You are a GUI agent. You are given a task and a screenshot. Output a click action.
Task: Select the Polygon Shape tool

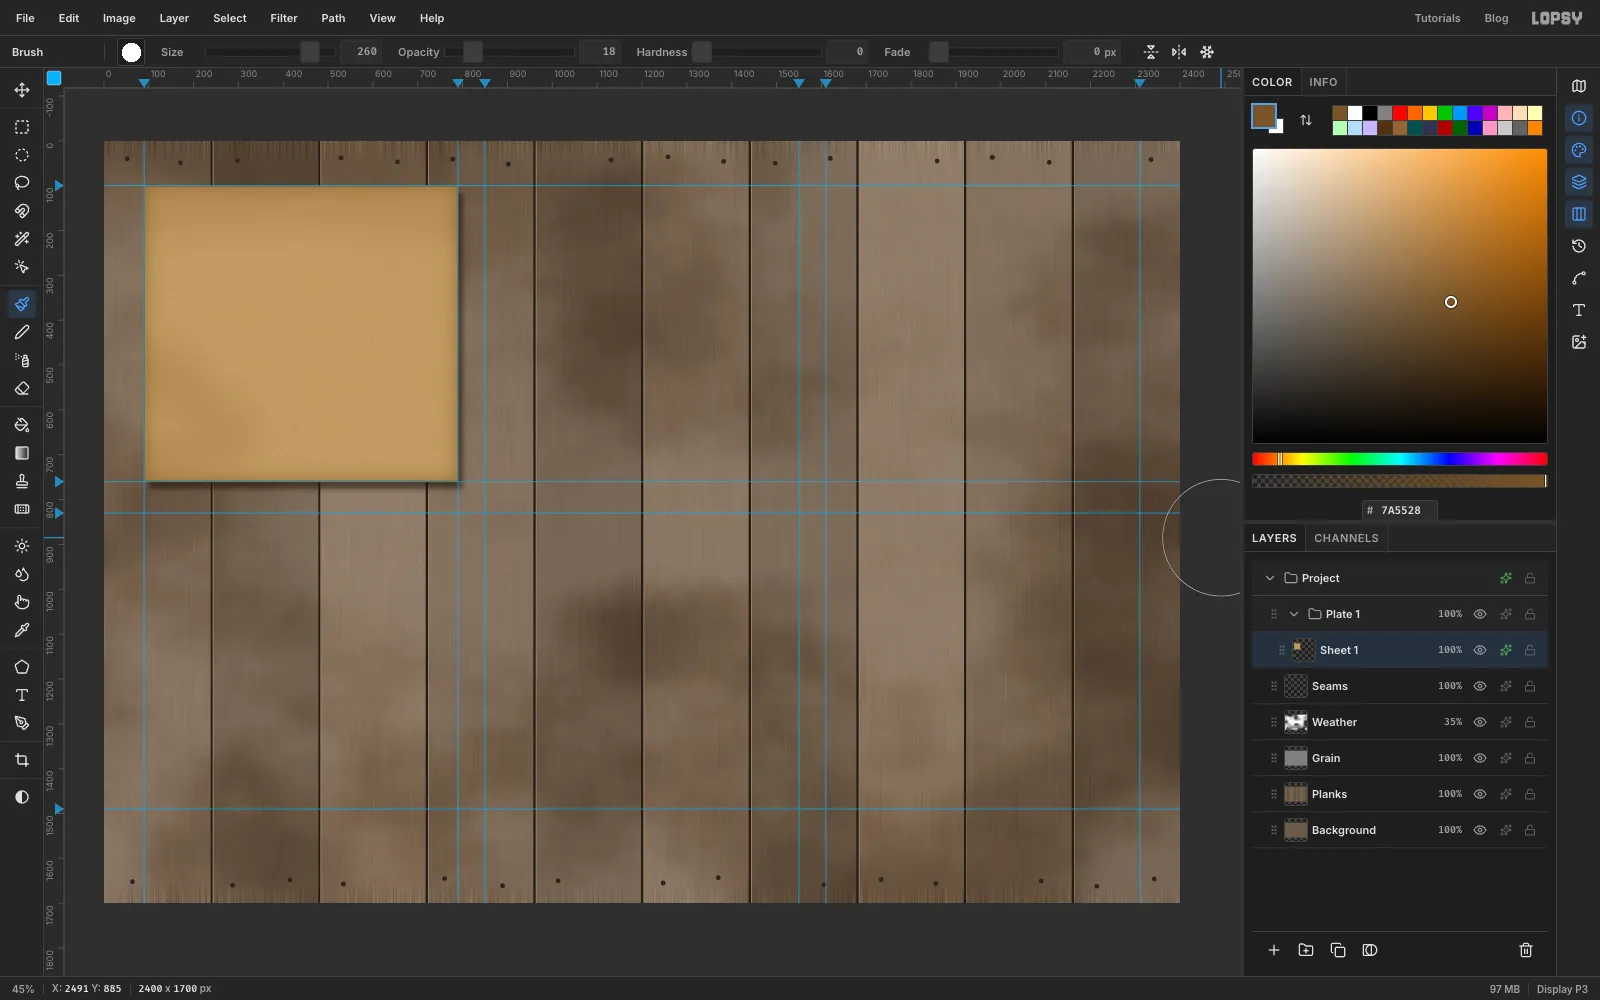[x=22, y=667]
